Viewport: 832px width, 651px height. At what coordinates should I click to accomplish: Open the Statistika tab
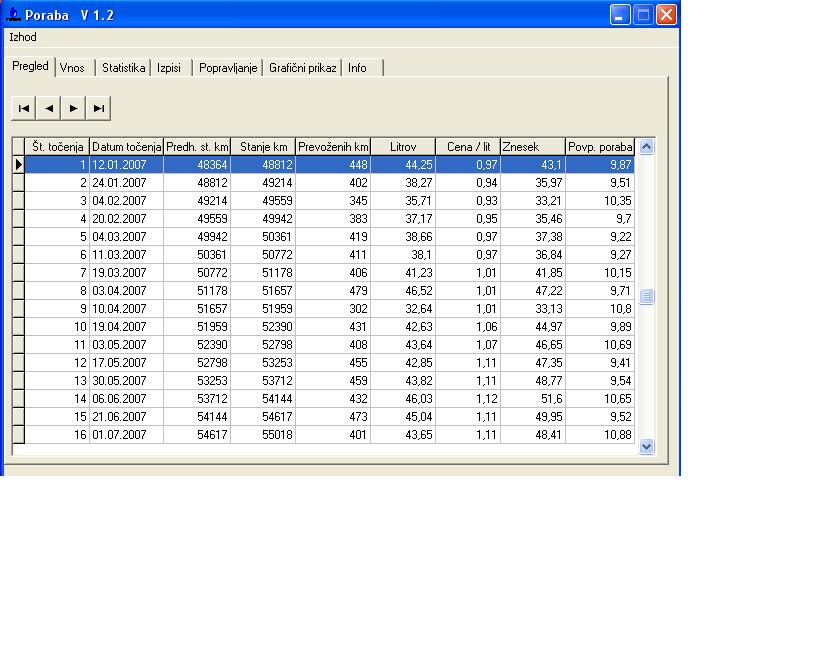[x=124, y=68]
